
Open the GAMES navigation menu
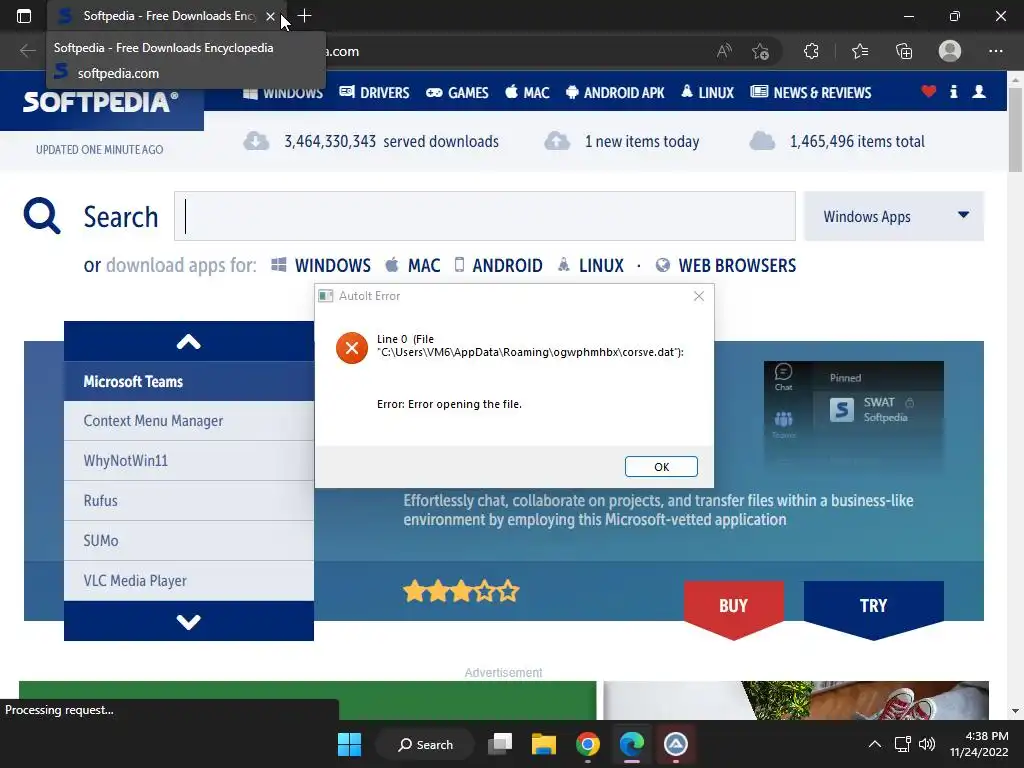(457, 93)
